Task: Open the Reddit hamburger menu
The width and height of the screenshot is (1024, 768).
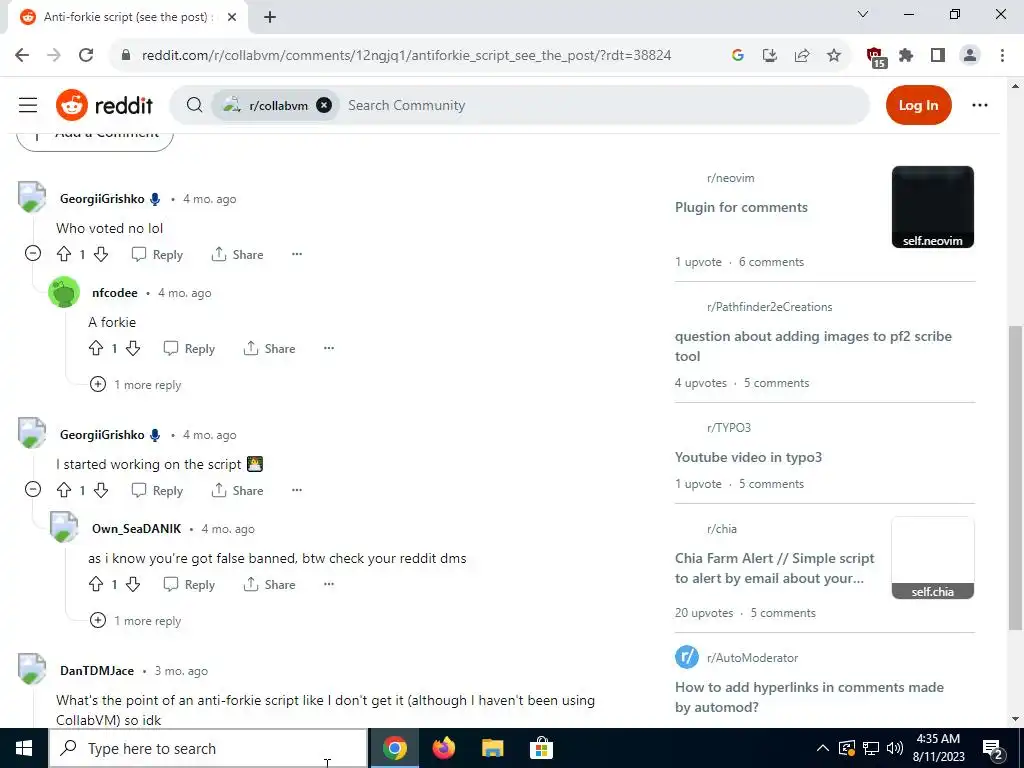Action: click(x=28, y=105)
